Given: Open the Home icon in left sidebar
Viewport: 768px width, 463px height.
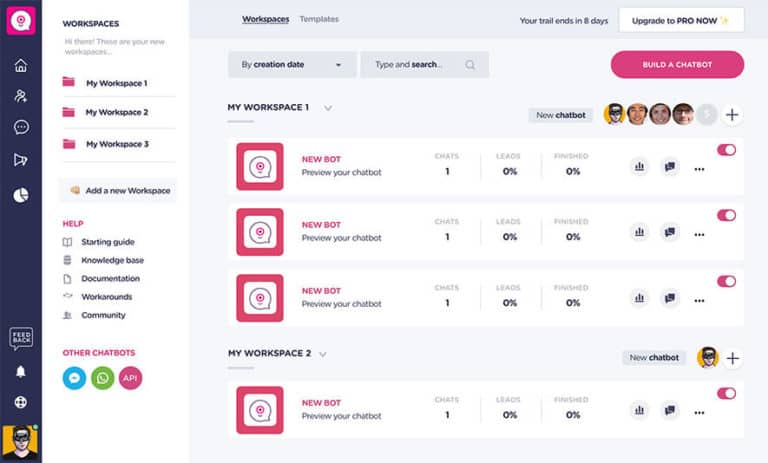Looking at the screenshot, I should coord(21,65).
